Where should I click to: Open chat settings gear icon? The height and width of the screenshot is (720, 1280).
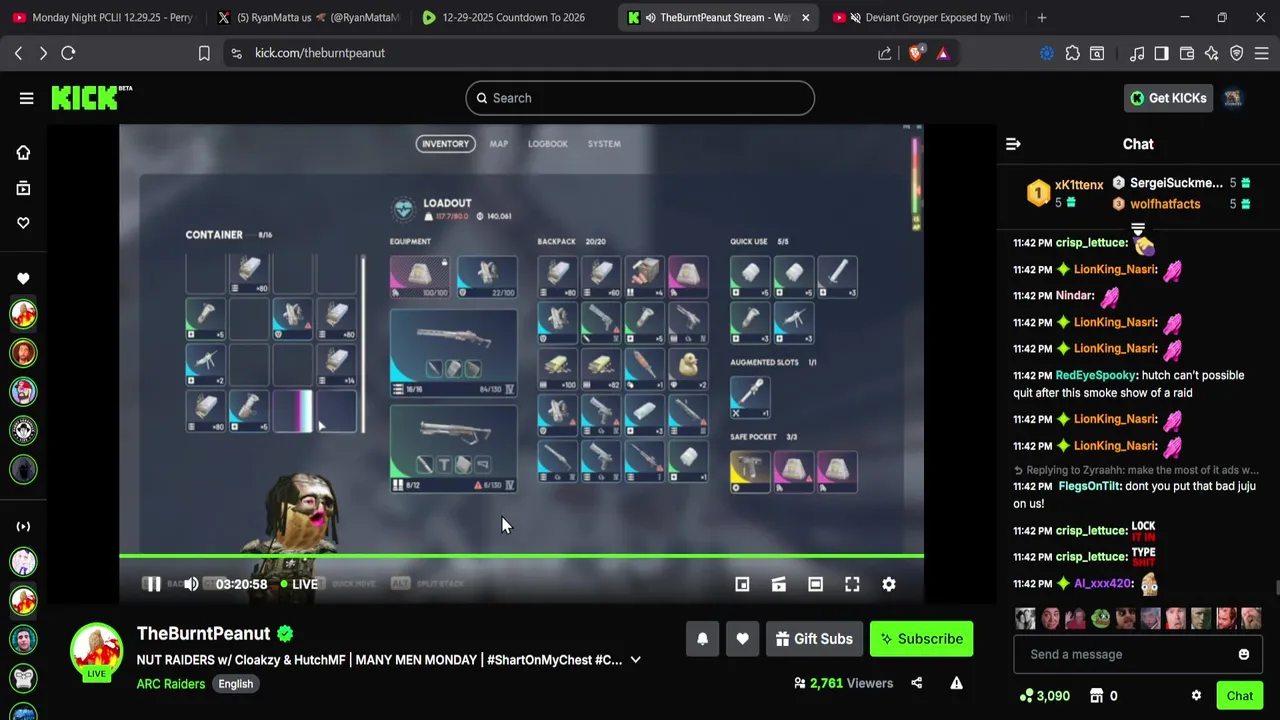coord(1196,696)
